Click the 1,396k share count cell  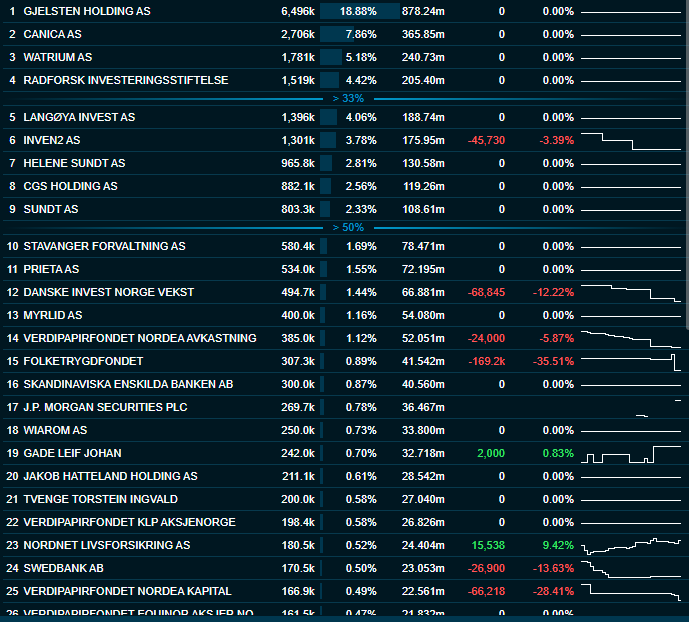click(298, 117)
